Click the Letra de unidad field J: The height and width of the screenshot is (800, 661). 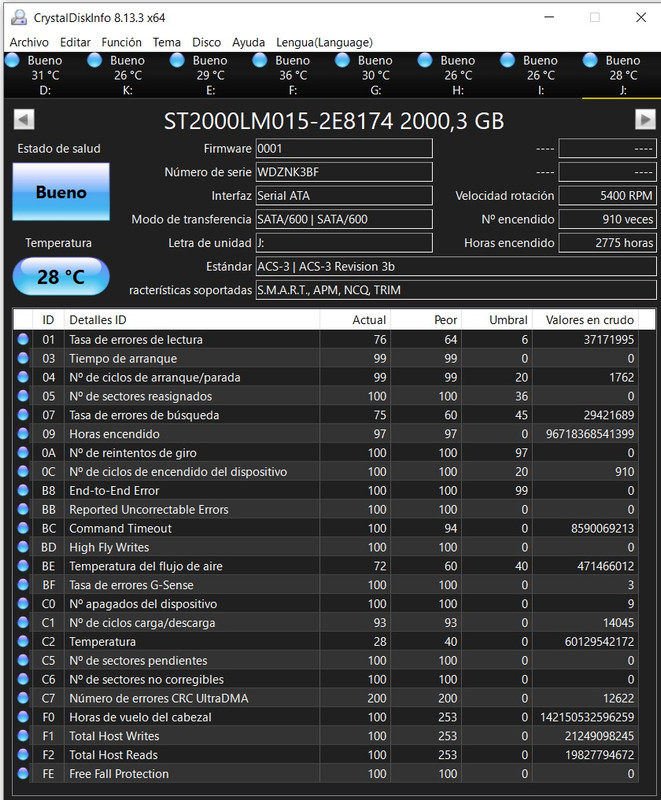[x=344, y=243]
